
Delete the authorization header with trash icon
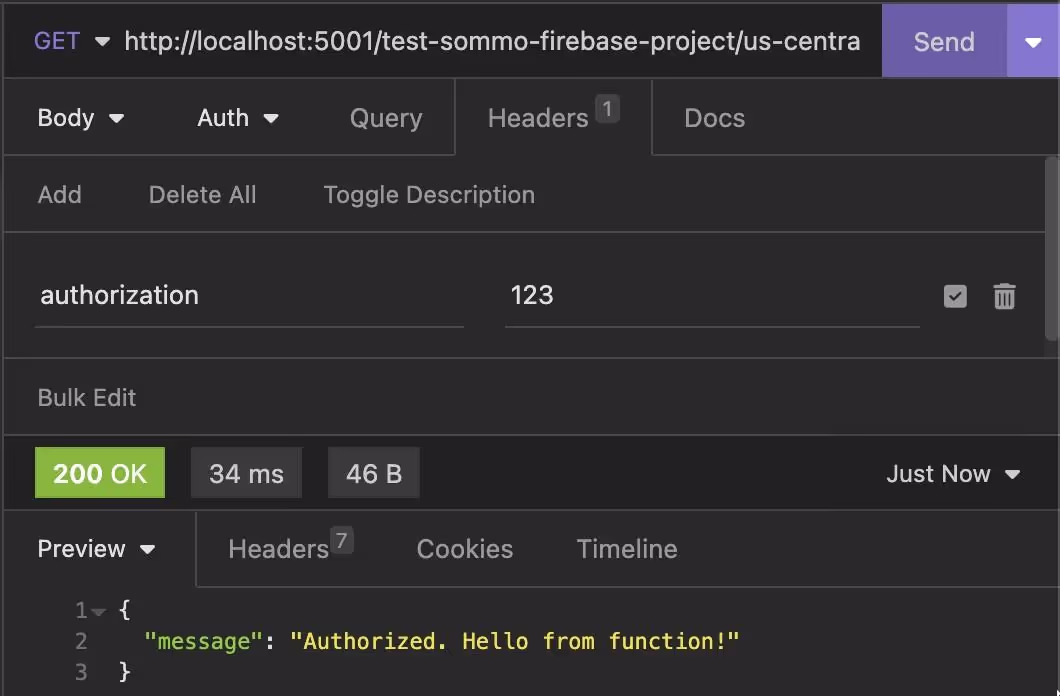pyautogui.click(x=1004, y=296)
